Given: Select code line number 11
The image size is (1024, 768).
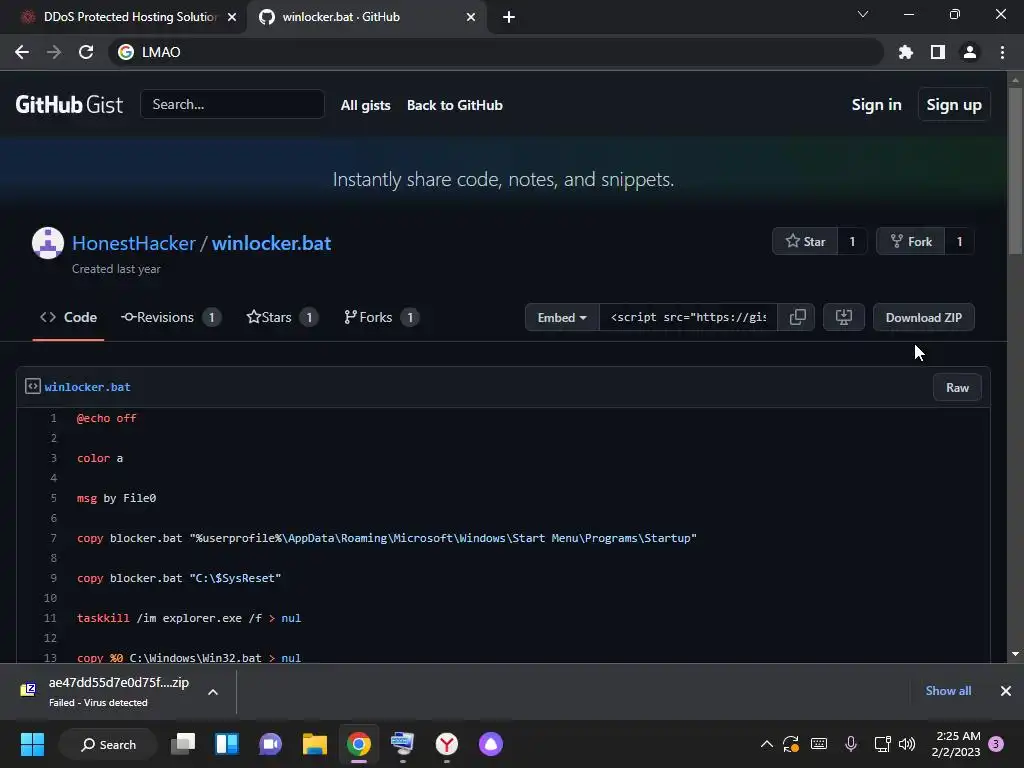Looking at the screenshot, I should pyautogui.click(x=50, y=618).
